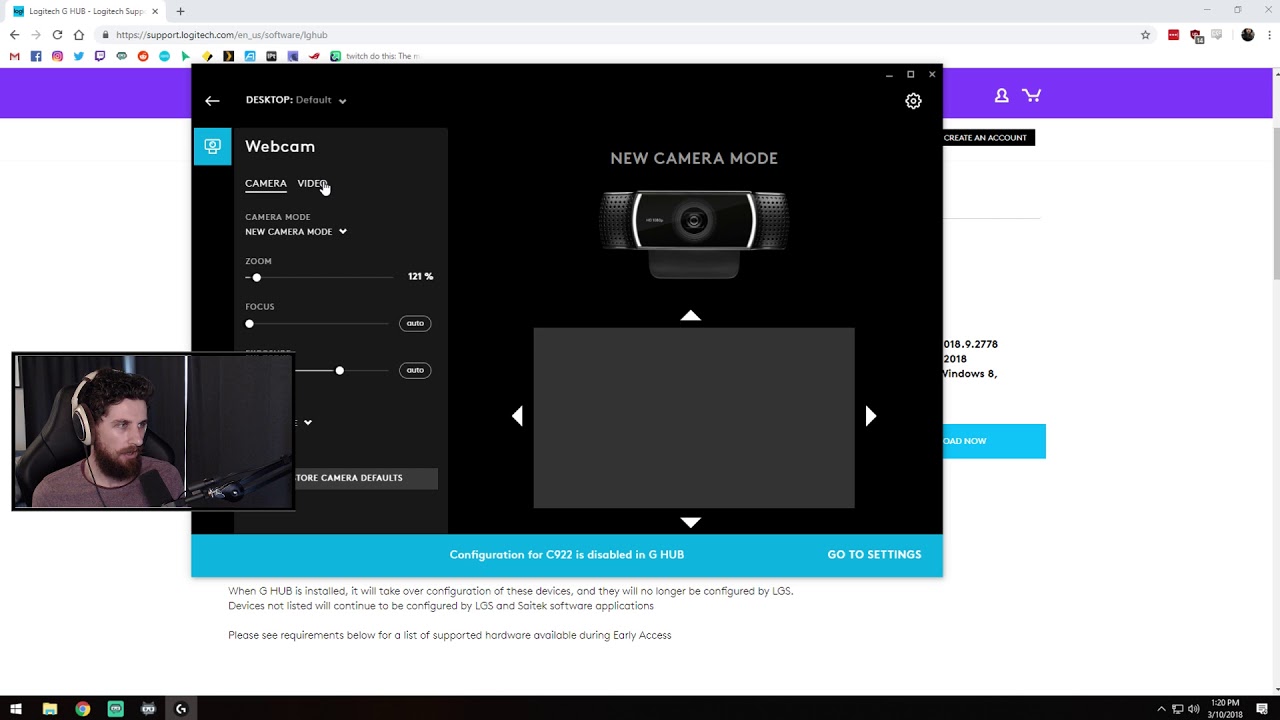Select the Logitech G HUB browser tab

pos(86,11)
